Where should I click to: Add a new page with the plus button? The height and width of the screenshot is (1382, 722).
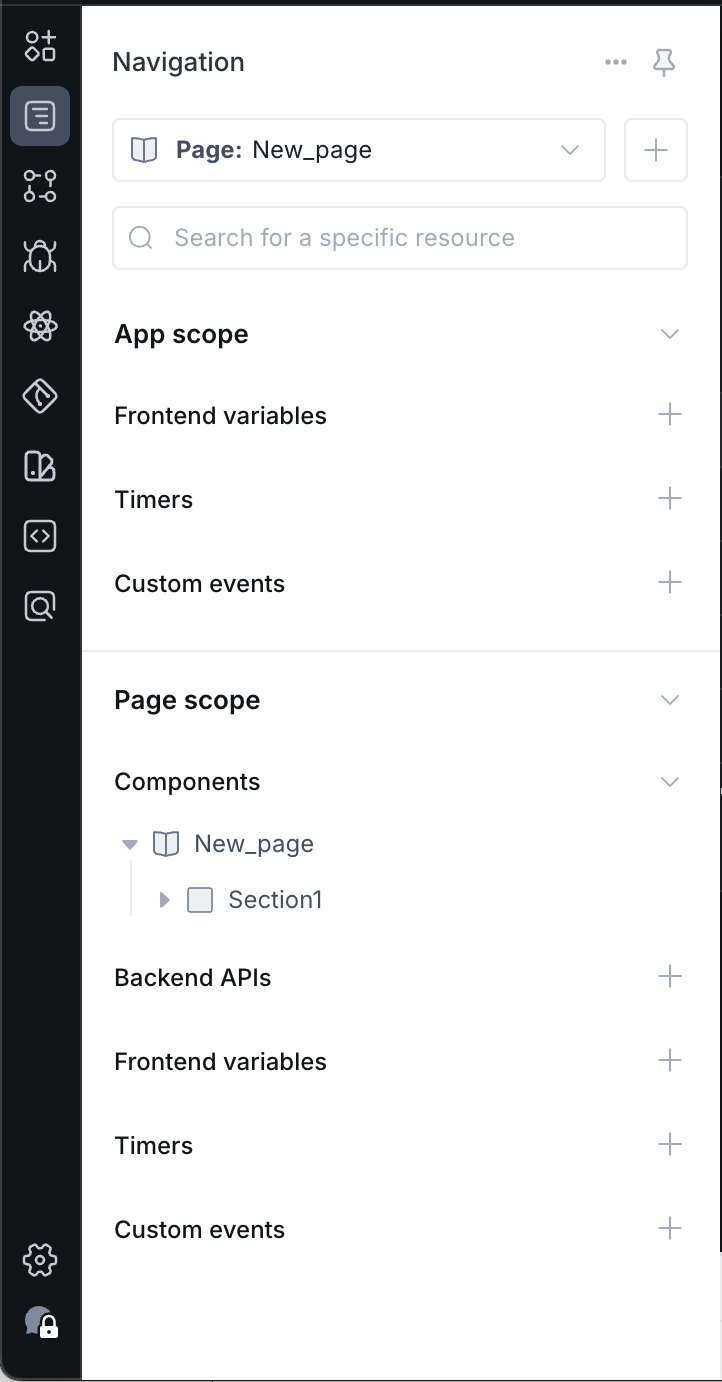pyautogui.click(x=656, y=149)
